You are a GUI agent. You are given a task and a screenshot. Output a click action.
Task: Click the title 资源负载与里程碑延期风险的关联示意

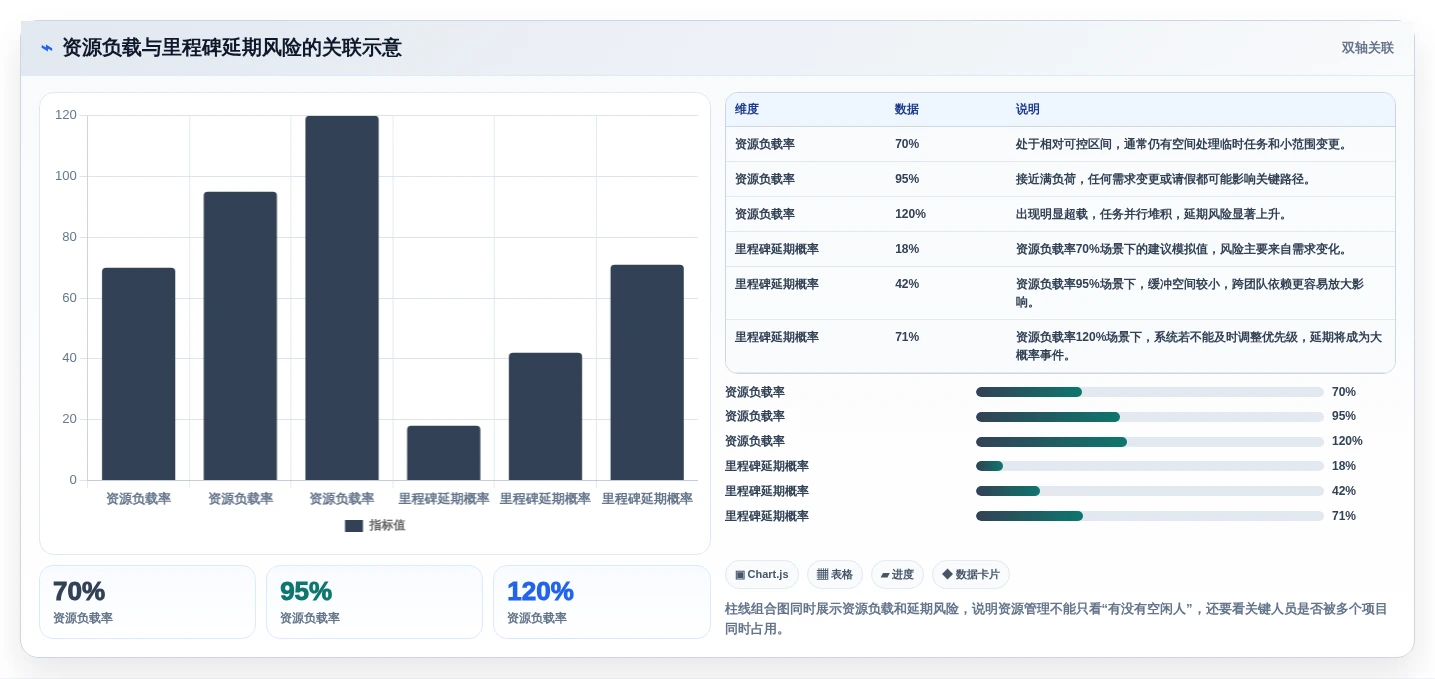(232, 48)
